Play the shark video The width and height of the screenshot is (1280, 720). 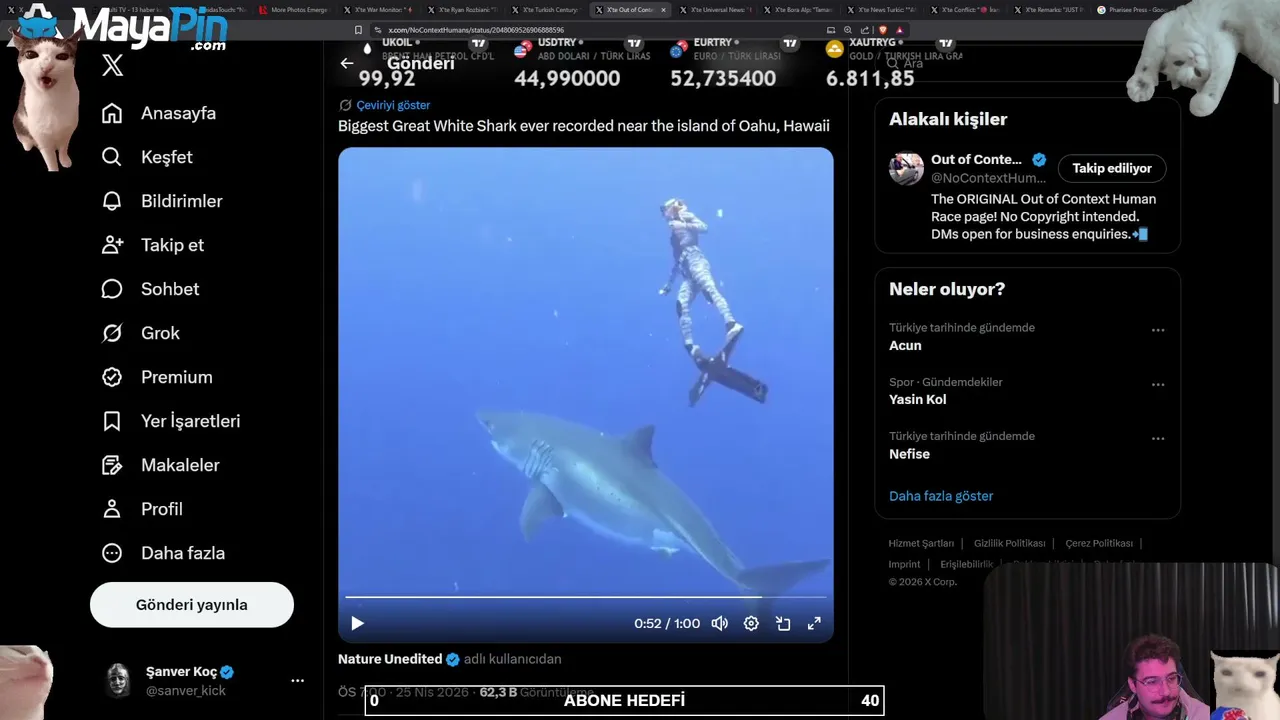(x=357, y=623)
